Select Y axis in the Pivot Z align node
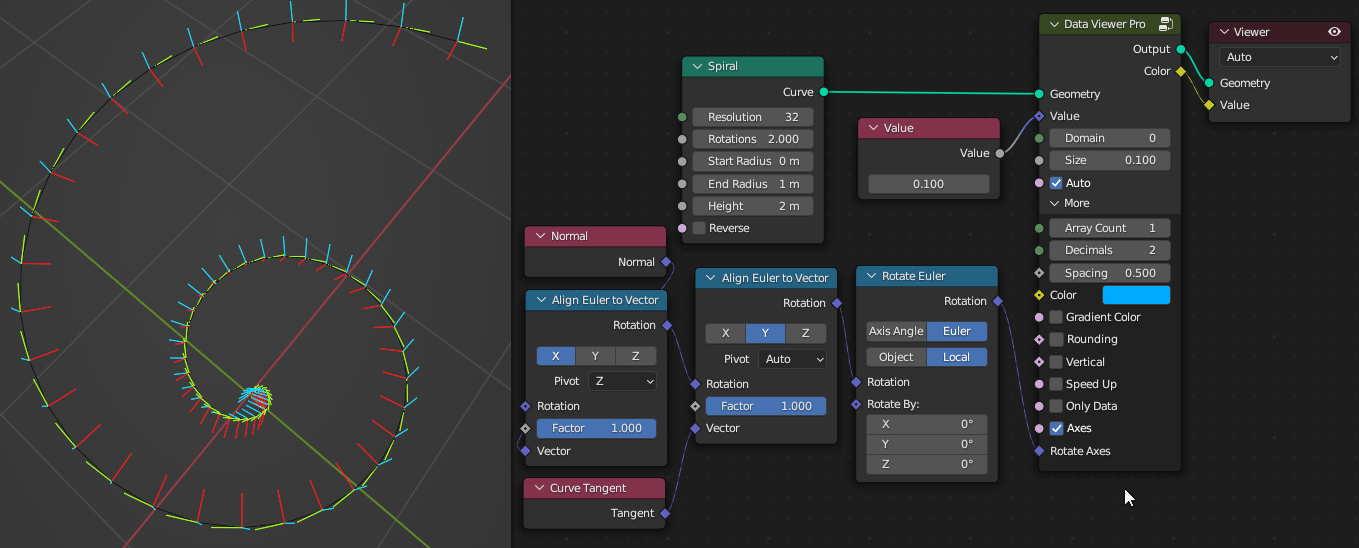Viewport: 1359px width, 548px height. pyautogui.click(x=596, y=356)
